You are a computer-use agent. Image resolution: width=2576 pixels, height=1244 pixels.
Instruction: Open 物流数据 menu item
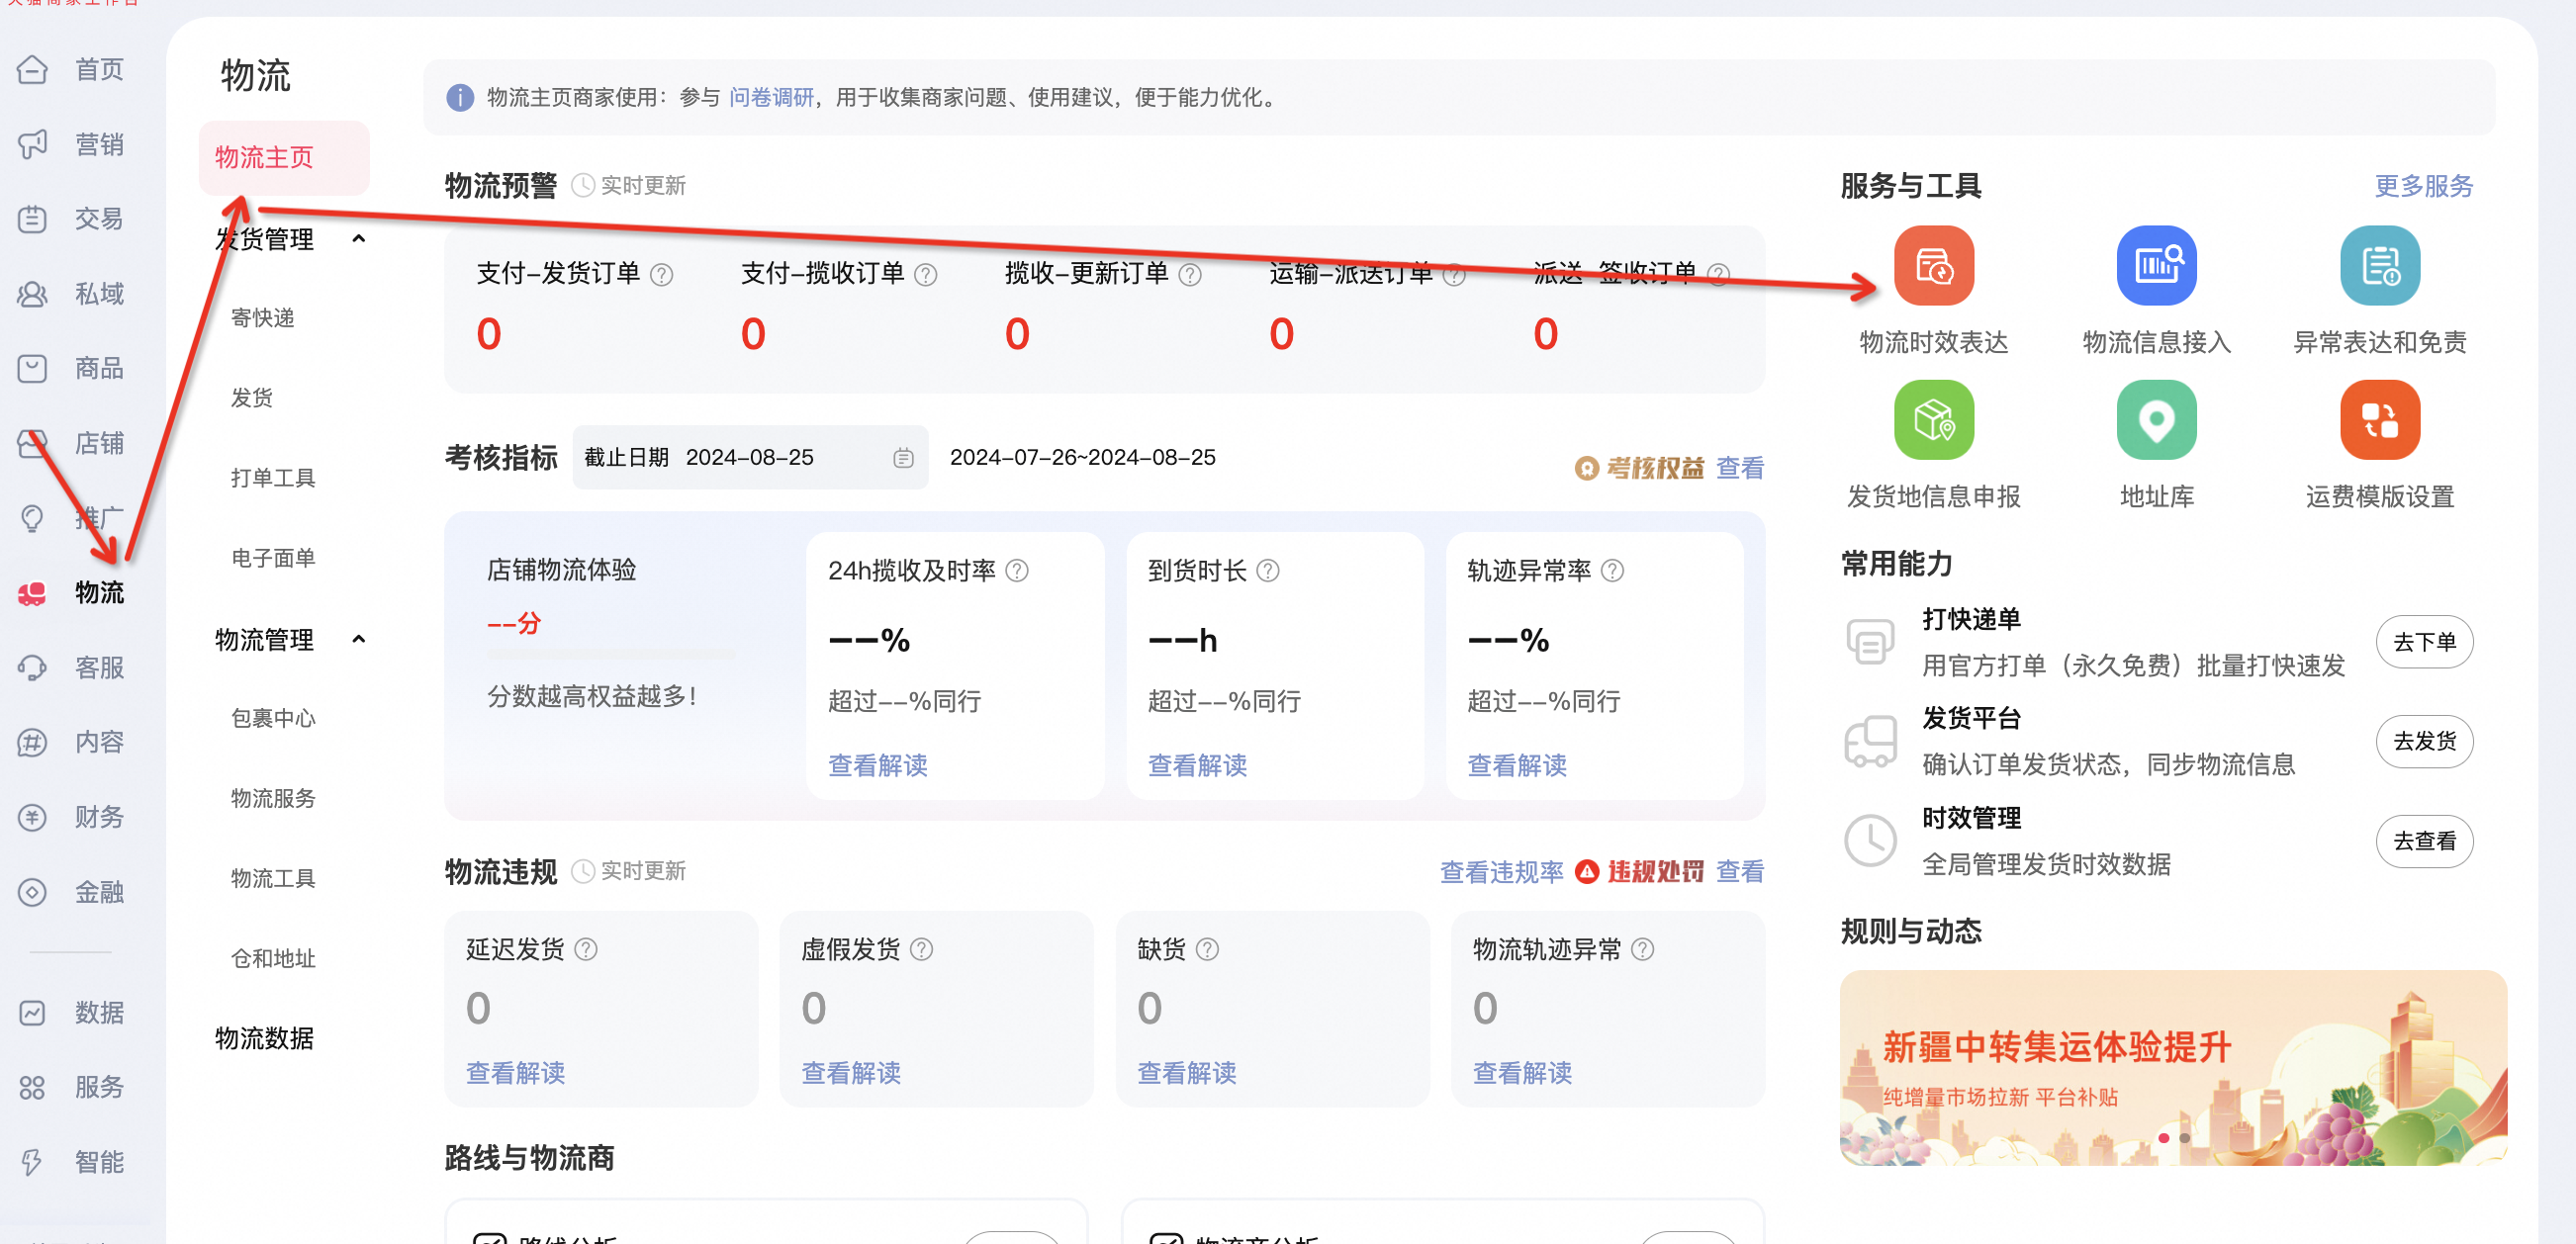(264, 1037)
